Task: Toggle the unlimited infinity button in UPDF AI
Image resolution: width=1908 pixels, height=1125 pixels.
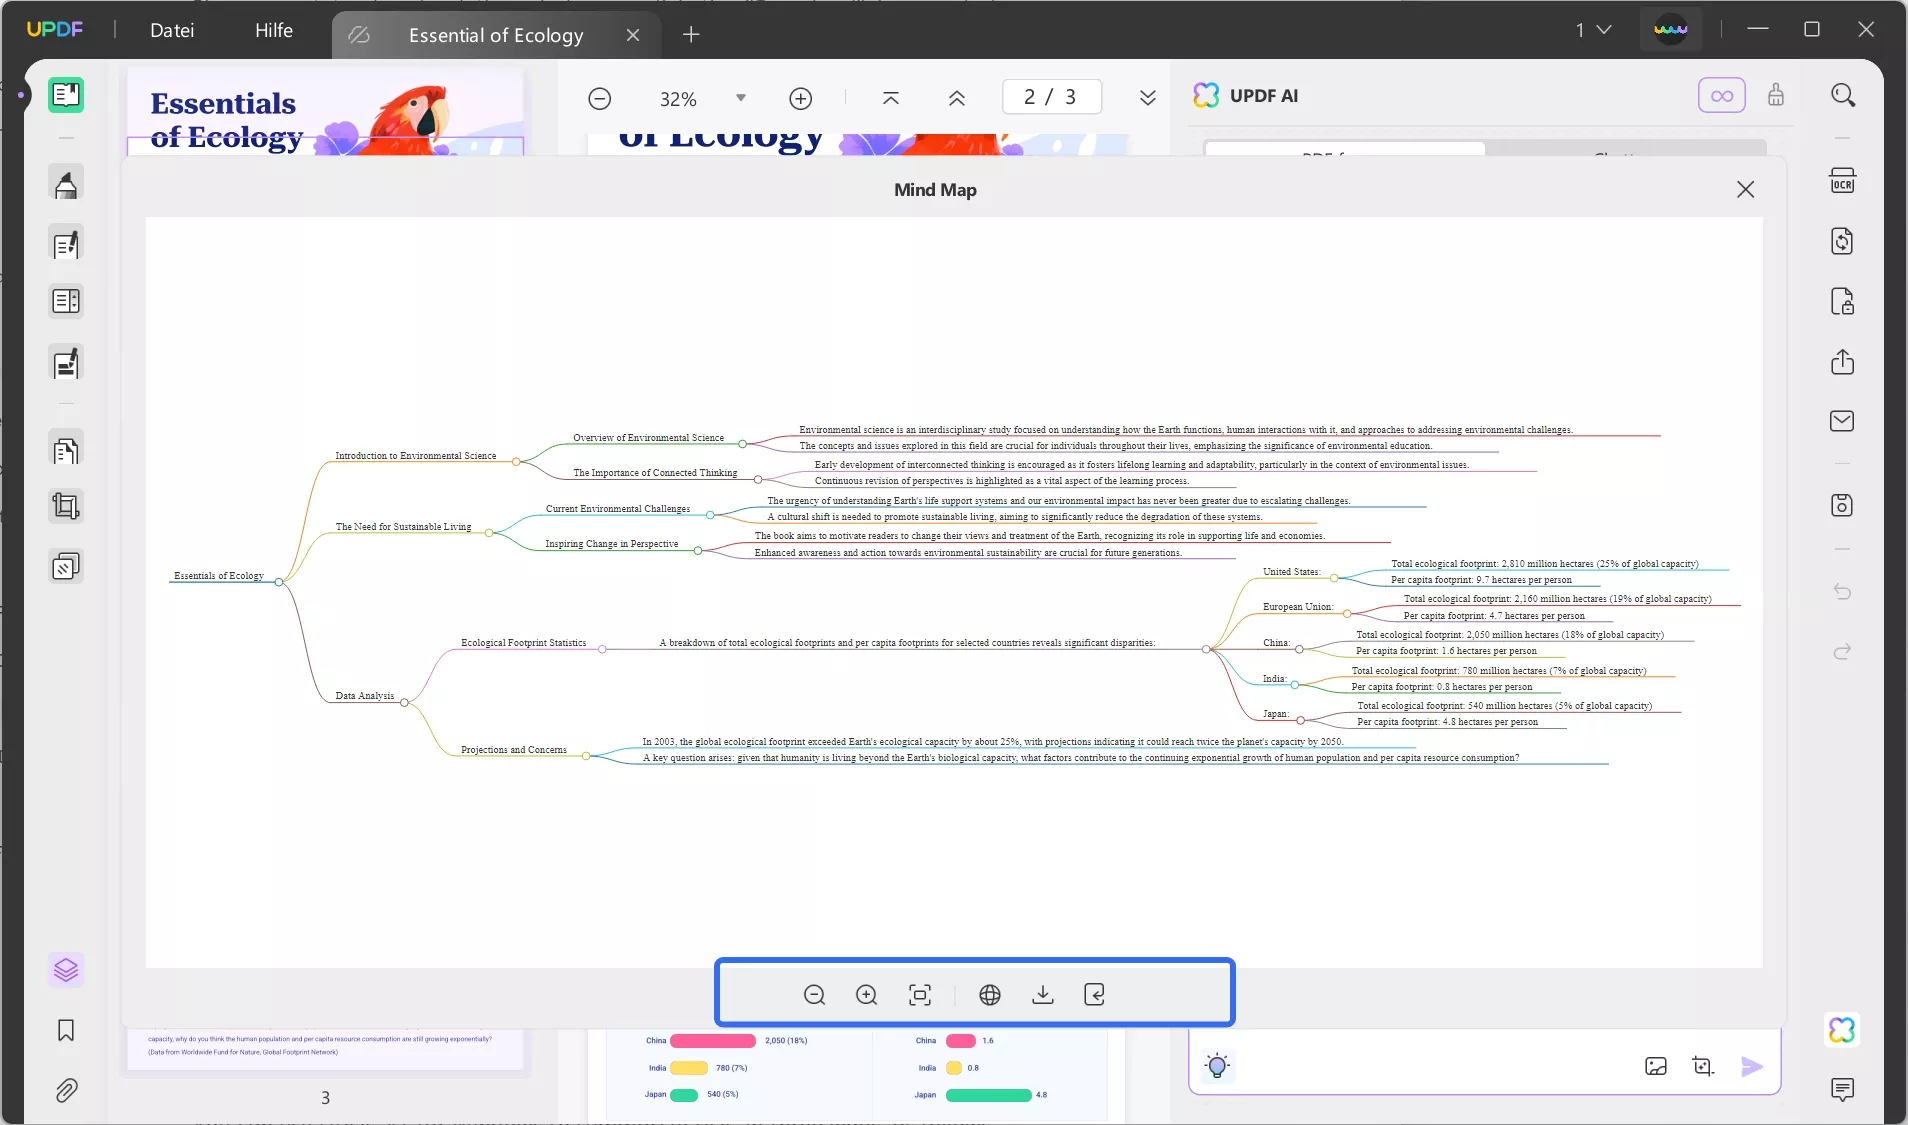Action: point(1722,96)
